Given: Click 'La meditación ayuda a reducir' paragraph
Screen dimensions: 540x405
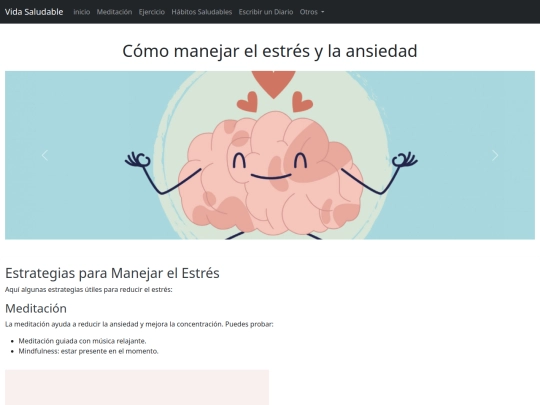Looking at the screenshot, I should [x=139, y=324].
